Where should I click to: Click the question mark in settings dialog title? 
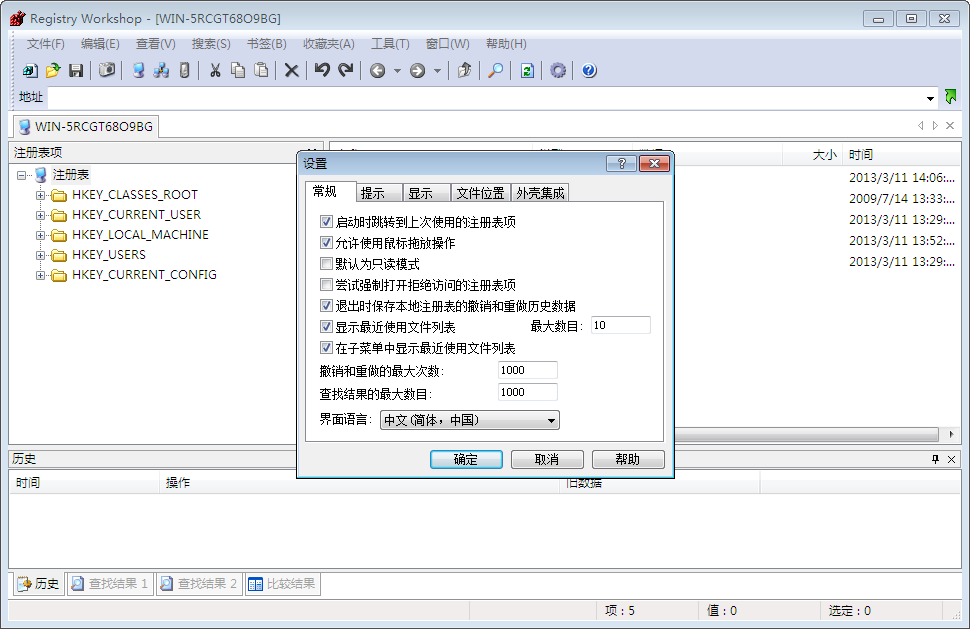click(x=622, y=163)
